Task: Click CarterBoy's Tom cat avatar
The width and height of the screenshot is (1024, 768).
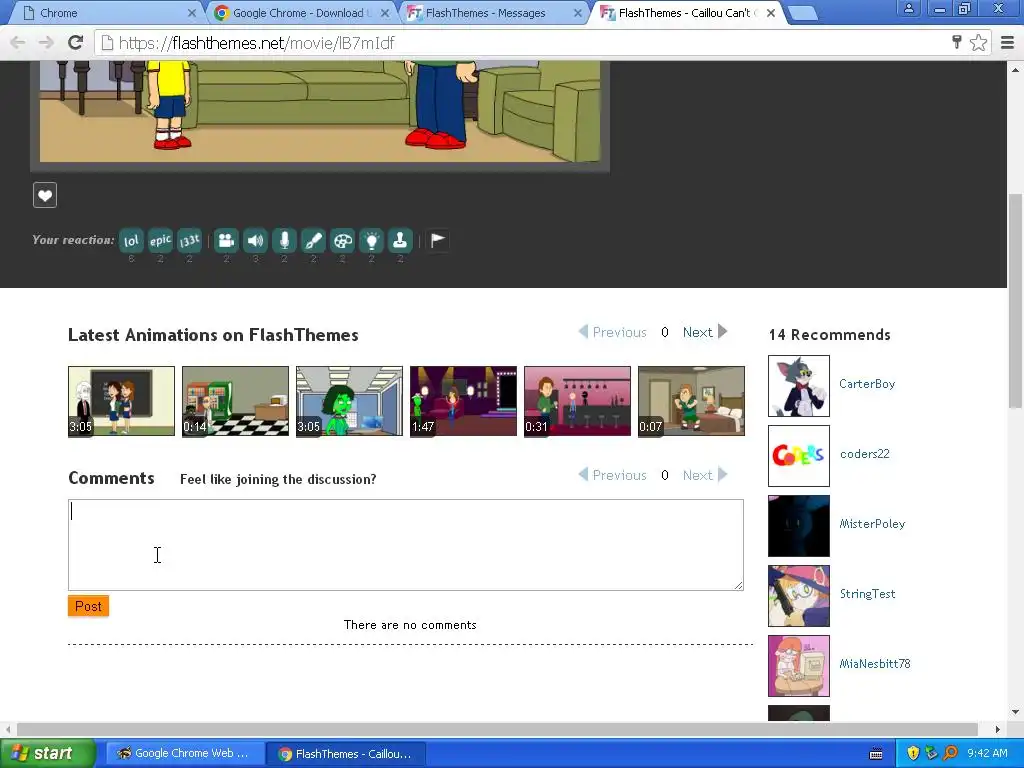Action: (799, 386)
